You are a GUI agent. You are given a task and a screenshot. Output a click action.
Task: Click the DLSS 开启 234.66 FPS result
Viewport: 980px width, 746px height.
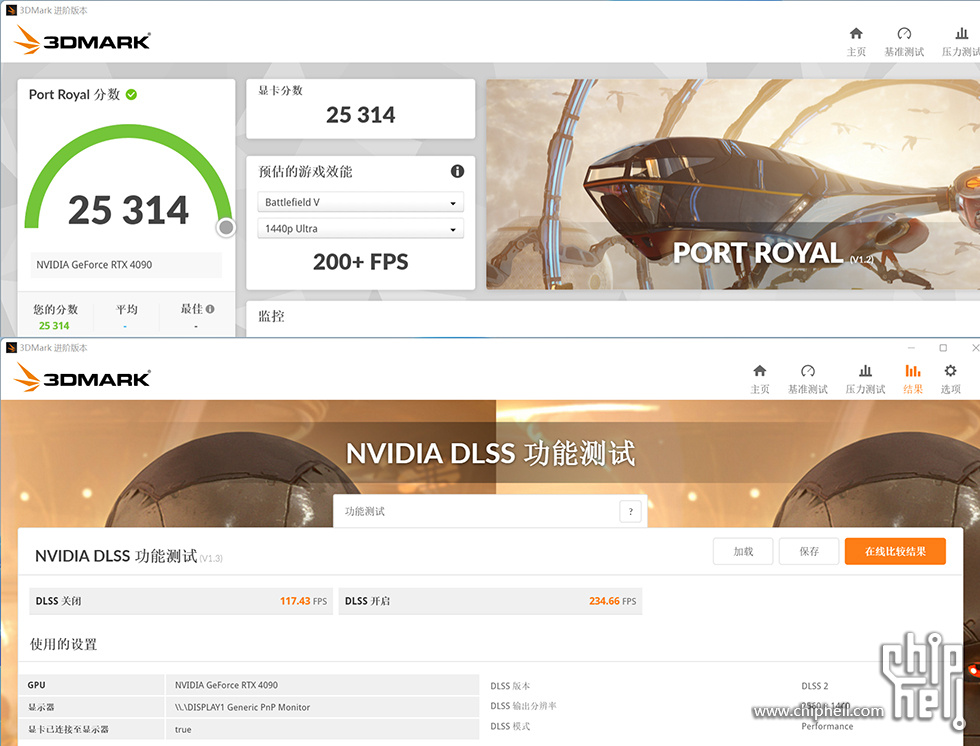tap(490, 601)
